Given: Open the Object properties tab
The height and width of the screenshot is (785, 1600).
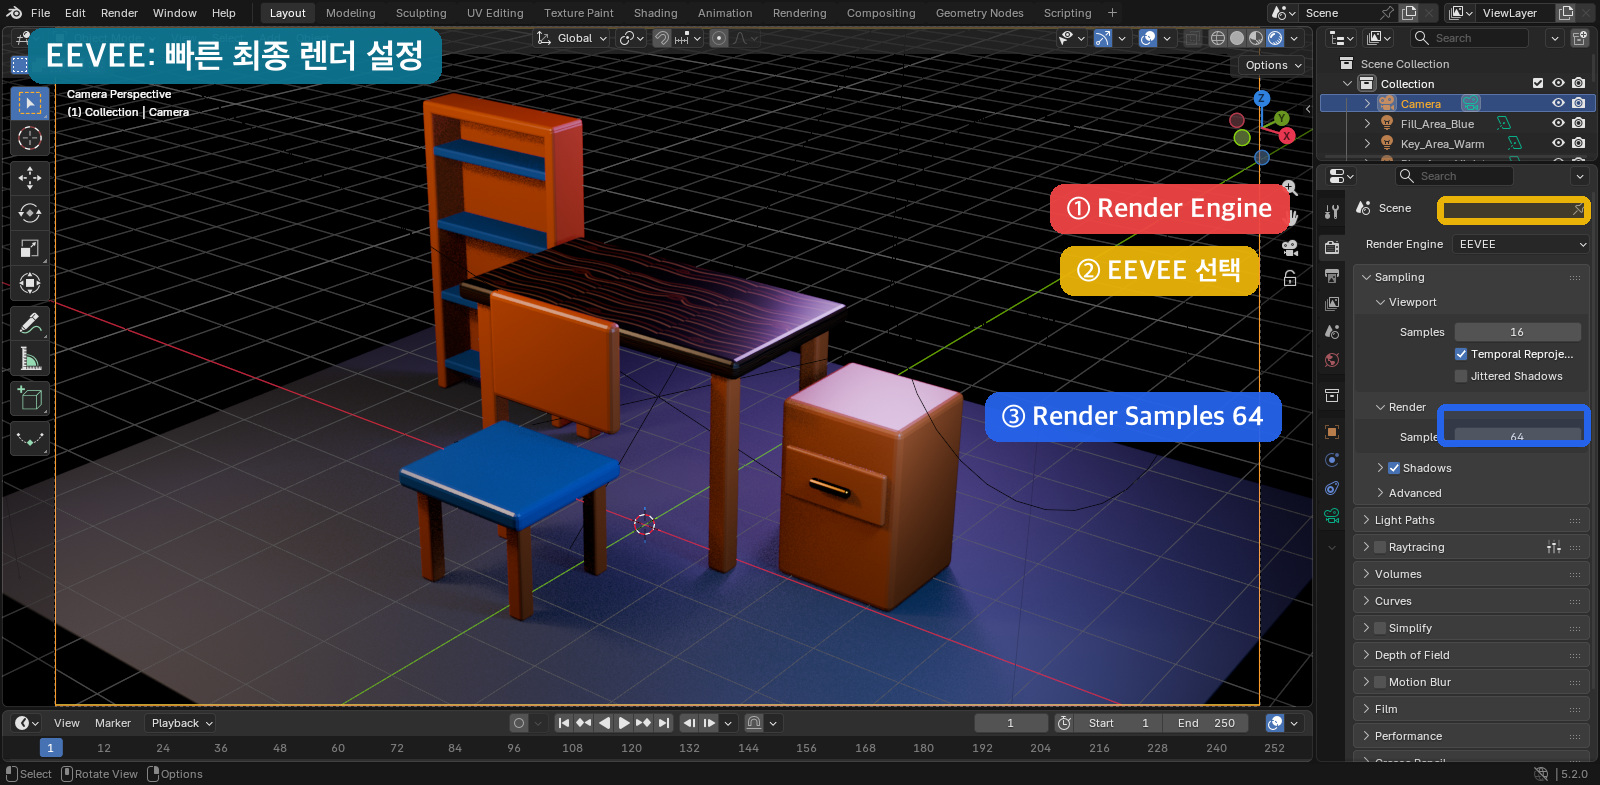Looking at the screenshot, I should (1332, 432).
